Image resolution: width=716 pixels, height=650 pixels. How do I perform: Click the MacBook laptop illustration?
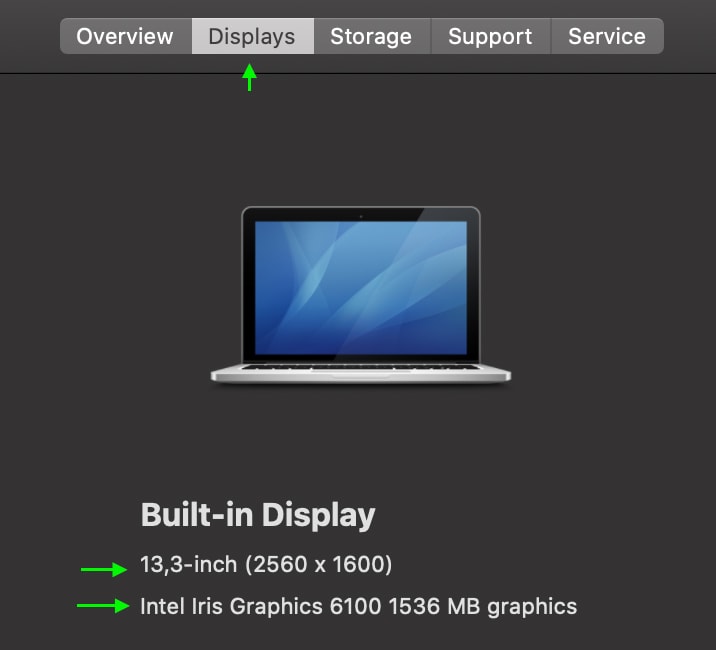tap(361, 295)
